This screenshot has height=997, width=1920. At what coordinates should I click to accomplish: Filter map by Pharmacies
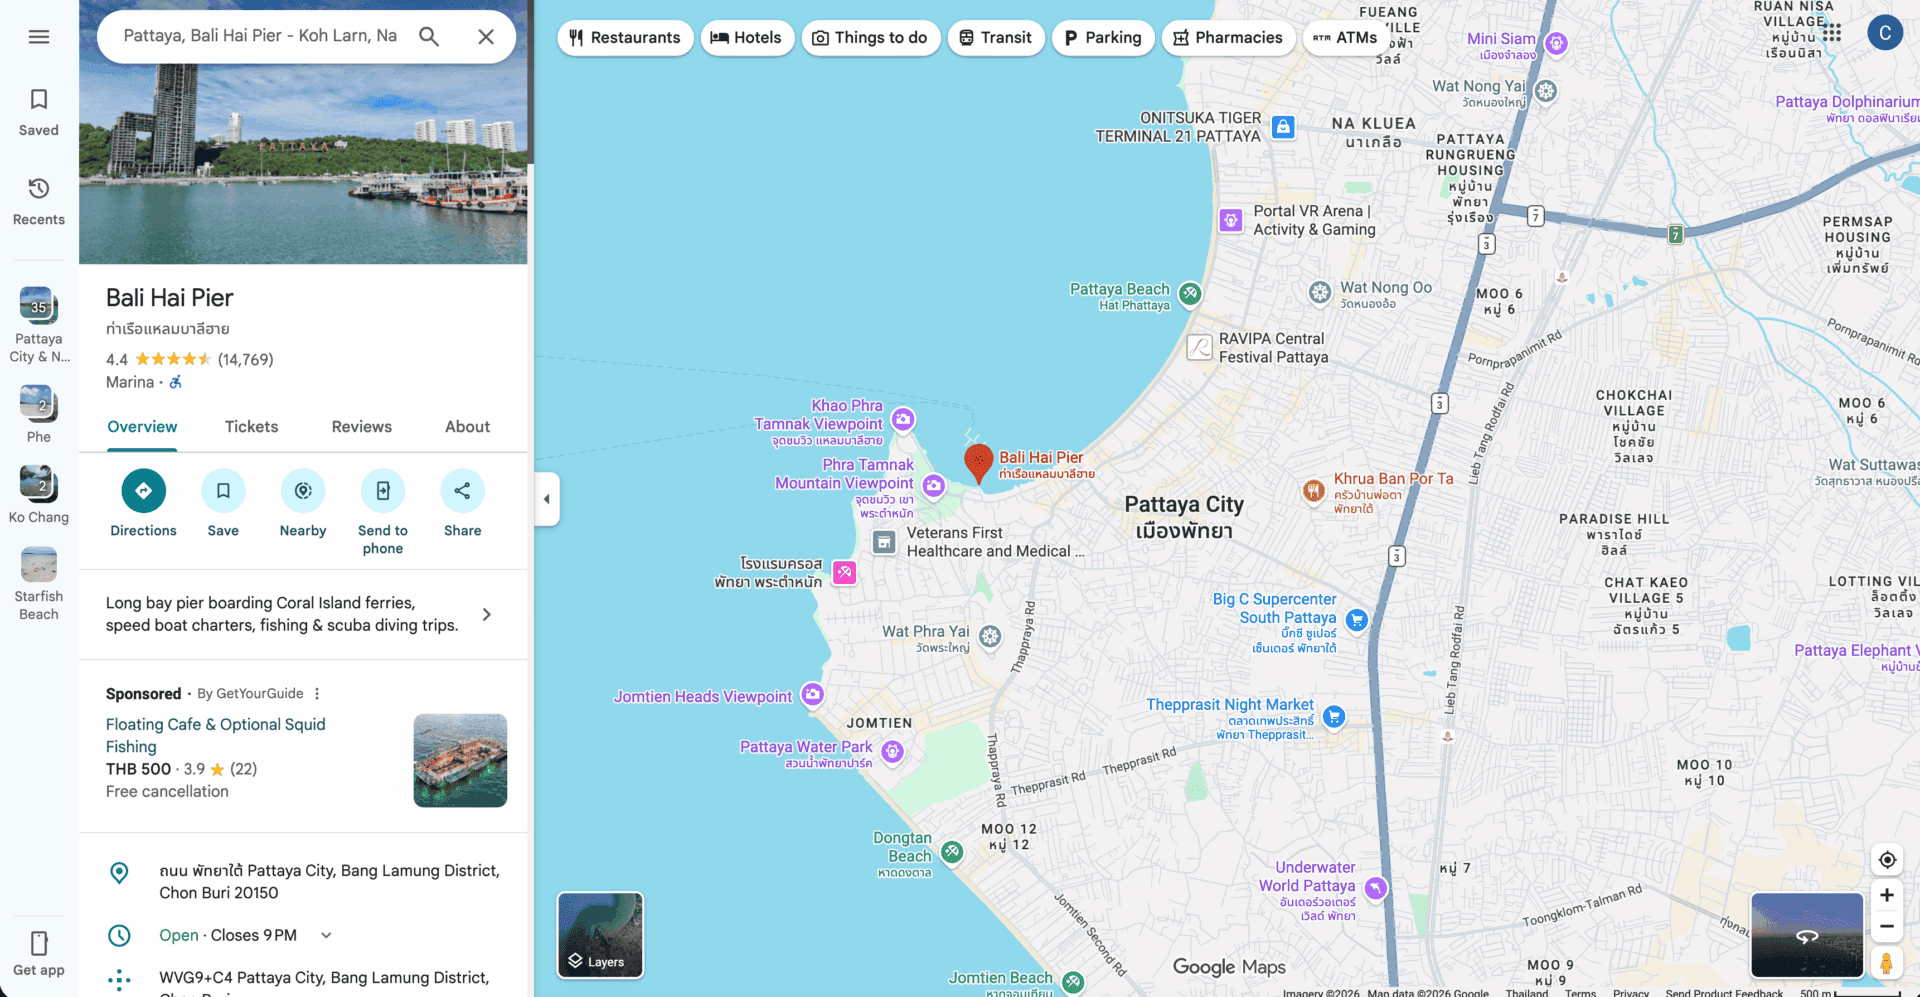point(1228,38)
